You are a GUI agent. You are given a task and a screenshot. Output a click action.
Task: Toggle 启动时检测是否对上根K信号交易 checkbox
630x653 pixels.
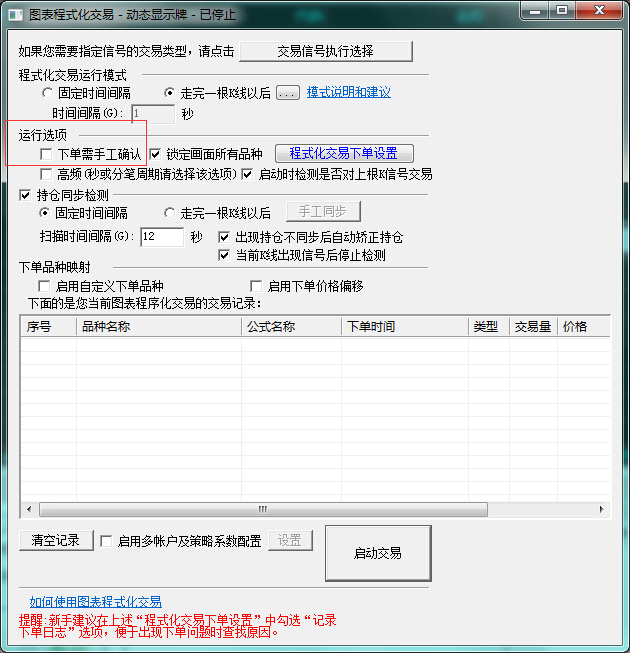pyautogui.click(x=247, y=174)
